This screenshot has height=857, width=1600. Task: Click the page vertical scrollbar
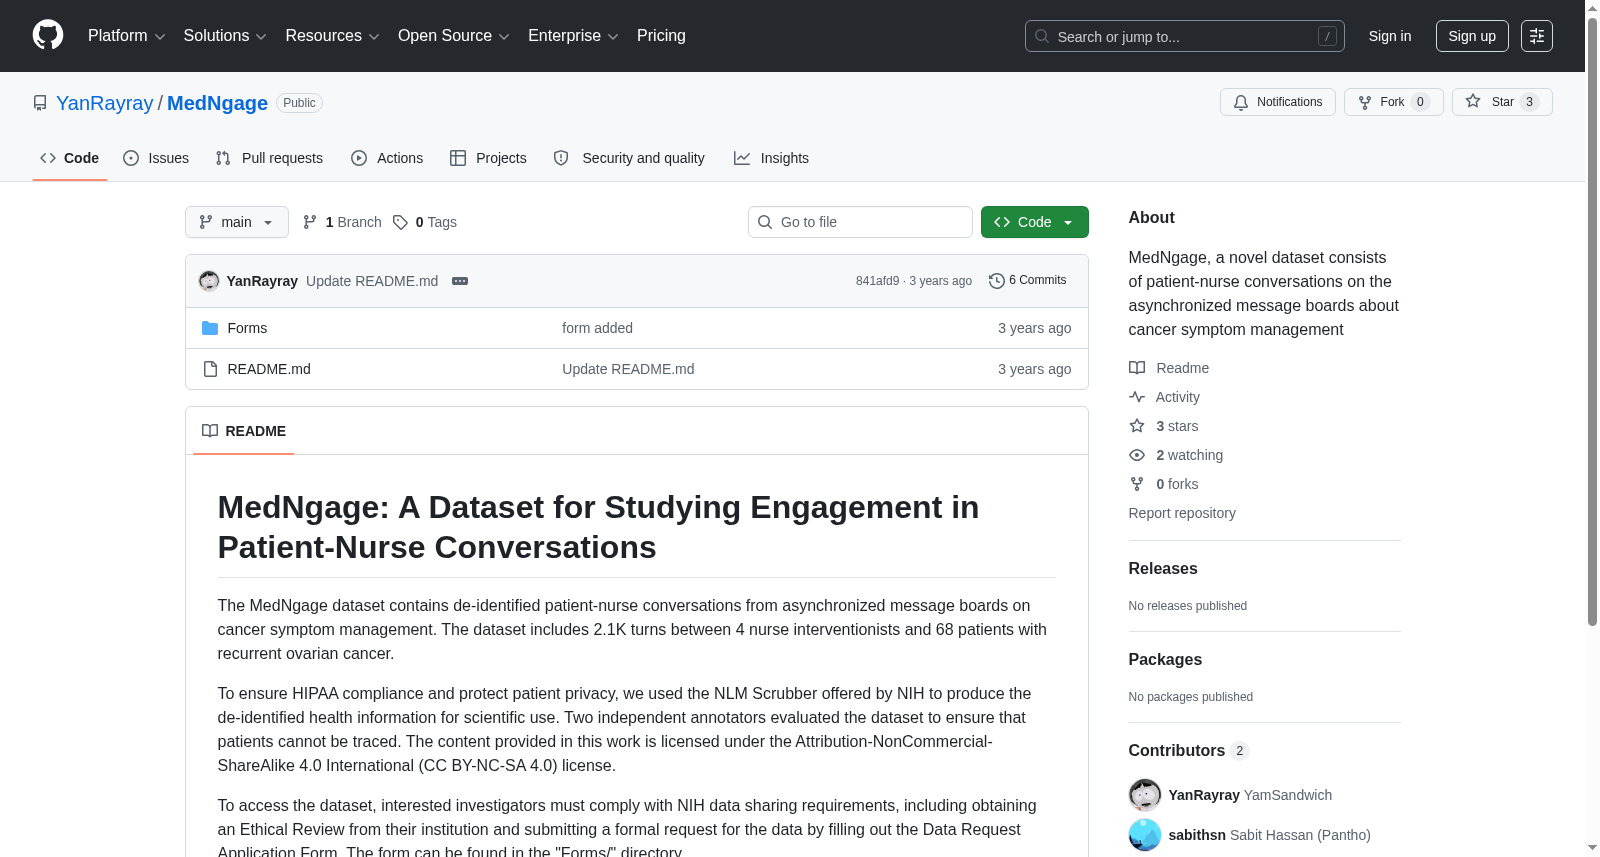[1592, 320]
